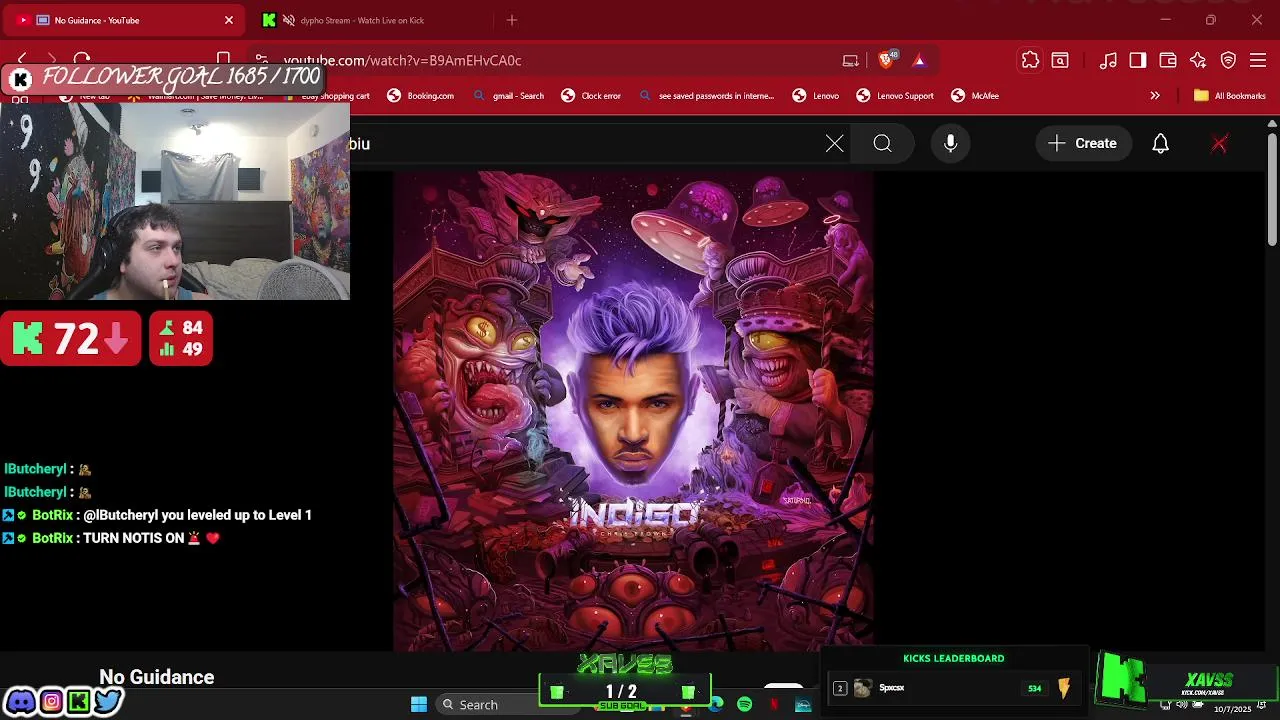Open Spotify from the taskbar

point(745,705)
